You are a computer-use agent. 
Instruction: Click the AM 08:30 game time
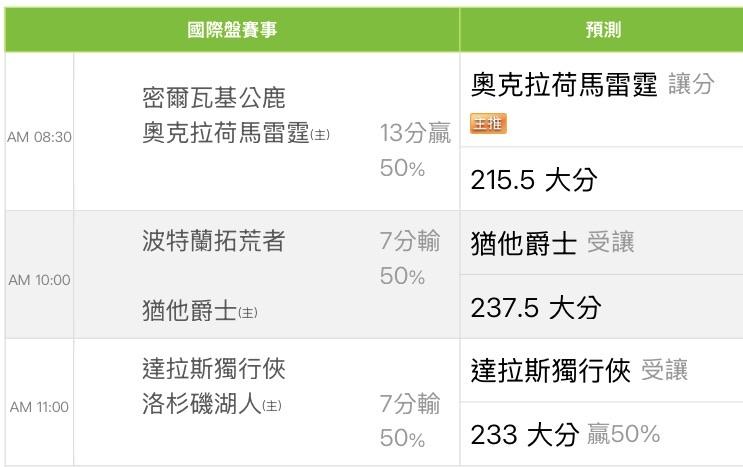[39, 137]
